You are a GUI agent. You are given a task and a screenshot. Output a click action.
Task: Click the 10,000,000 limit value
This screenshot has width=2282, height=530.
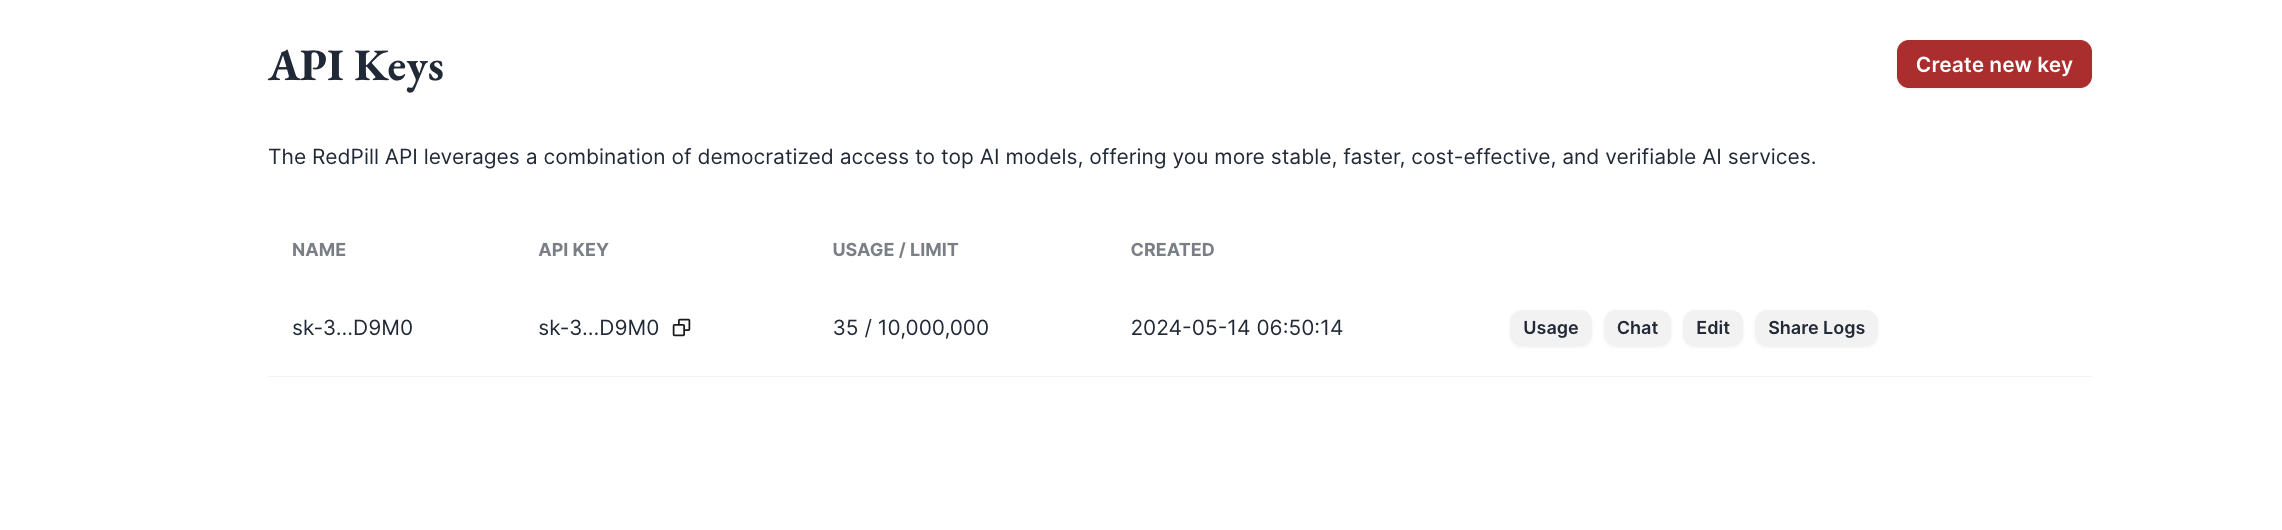(x=933, y=328)
